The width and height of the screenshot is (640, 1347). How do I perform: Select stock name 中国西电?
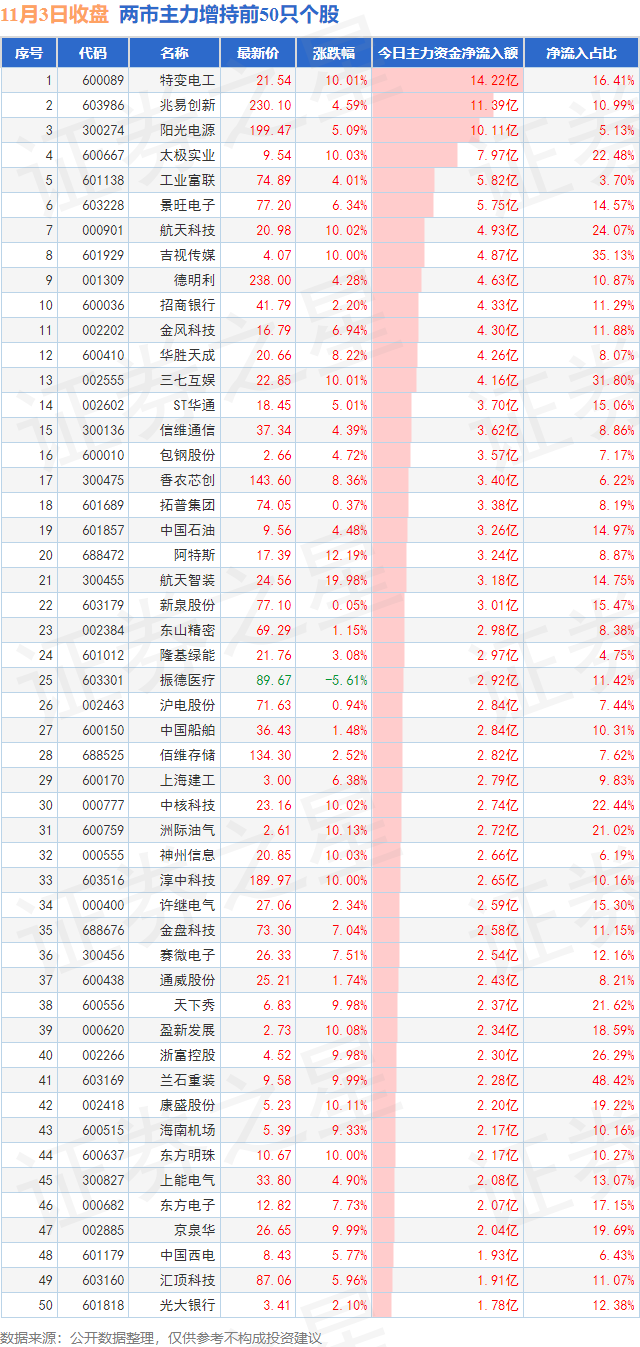click(188, 1255)
